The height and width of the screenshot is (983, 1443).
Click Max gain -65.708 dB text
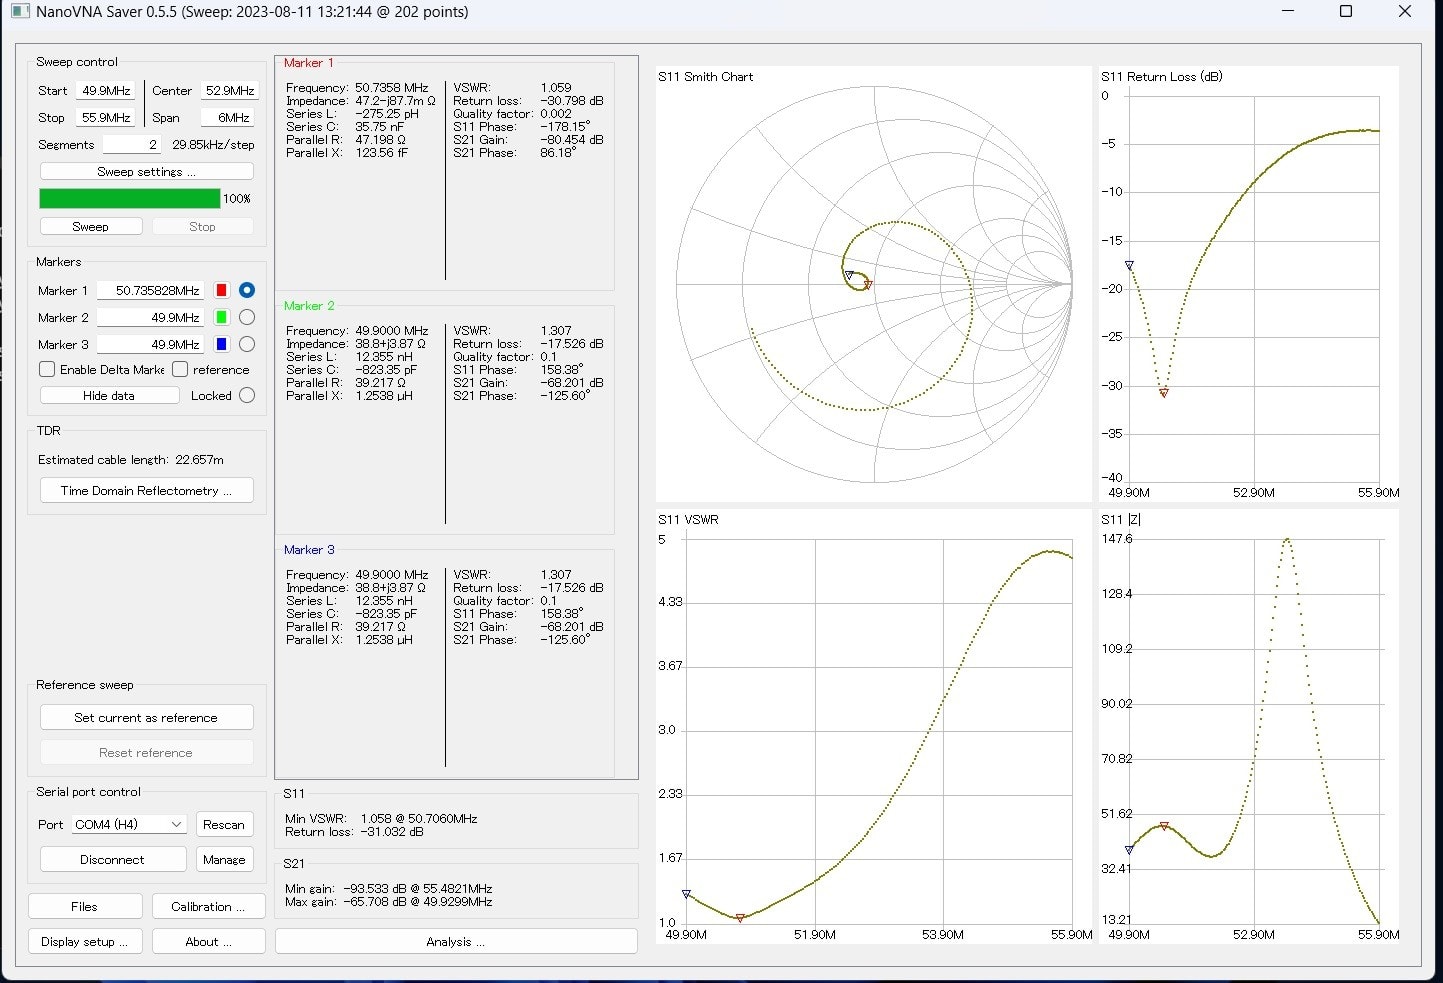(389, 901)
